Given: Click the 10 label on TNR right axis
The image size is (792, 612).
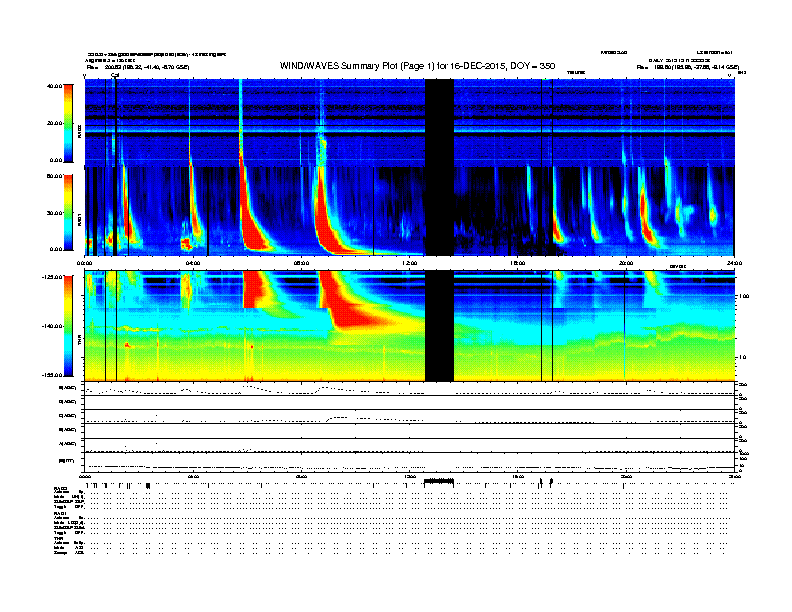Looking at the screenshot, I should pos(742,358).
